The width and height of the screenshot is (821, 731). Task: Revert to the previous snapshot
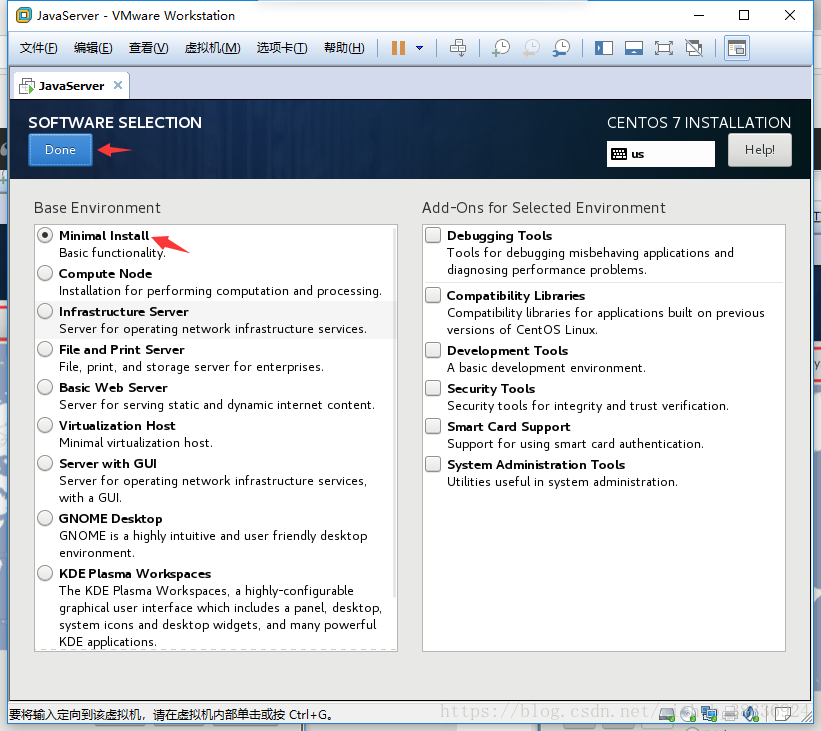click(531, 48)
